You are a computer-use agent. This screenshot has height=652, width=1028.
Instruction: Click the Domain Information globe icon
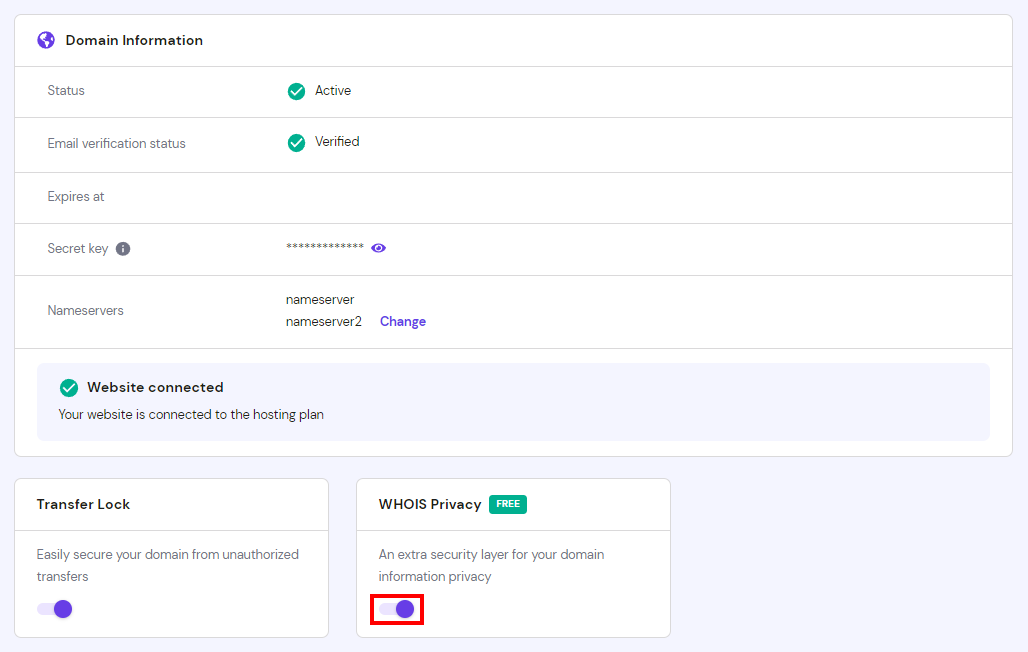46,40
